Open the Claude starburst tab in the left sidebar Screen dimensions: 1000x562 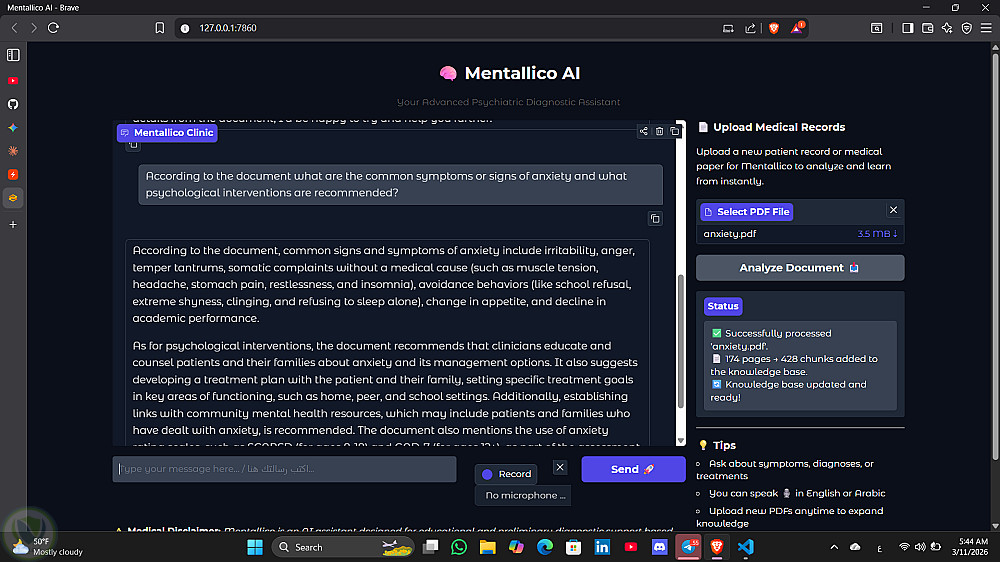tap(13, 151)
